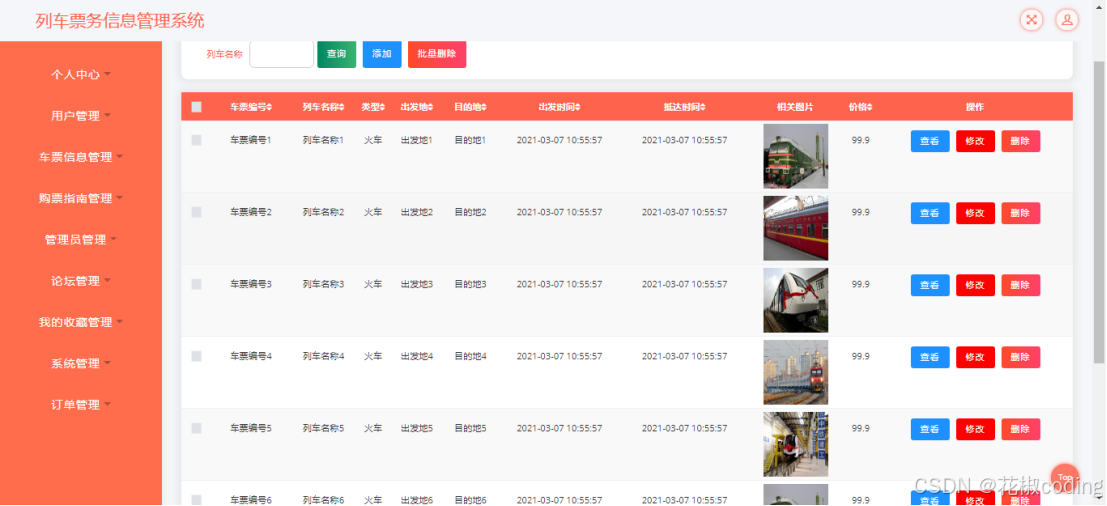Expand the 购票指南管理 sidebar menu
Image resolution: width=1107 pixels, height=506 pixels.
81,198
